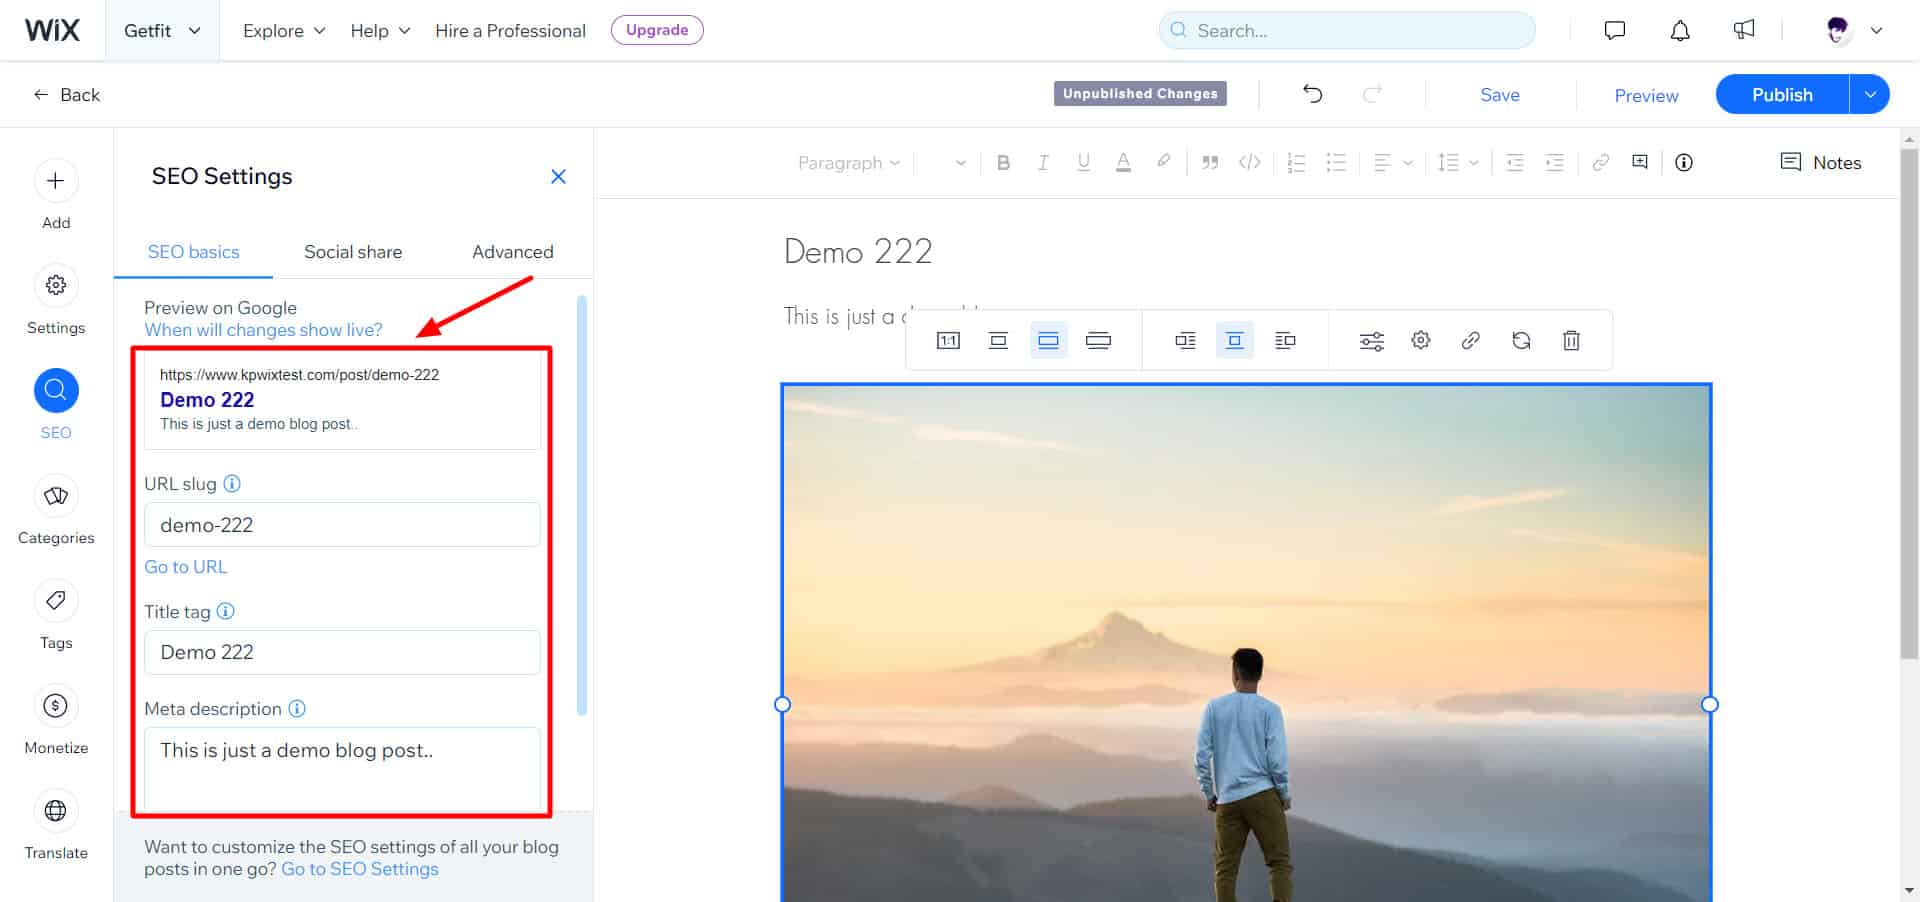
Task: Switch to the Advanced tab
Action: coord(512,252)
